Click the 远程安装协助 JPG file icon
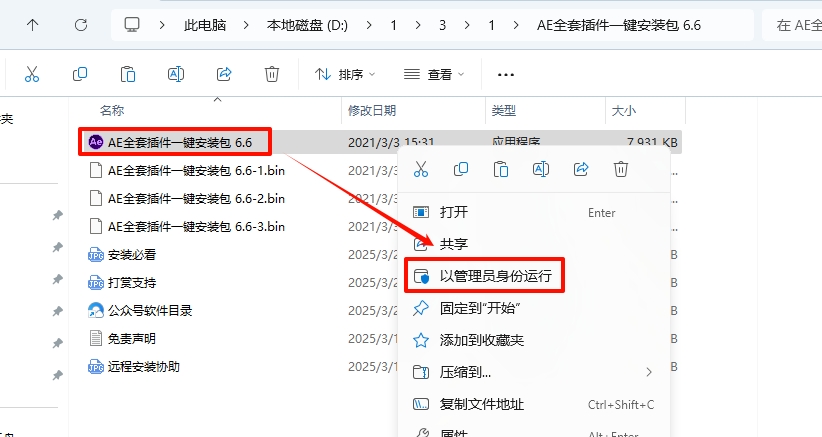Viewport: 822px width, 437px height. pos(95,366)
